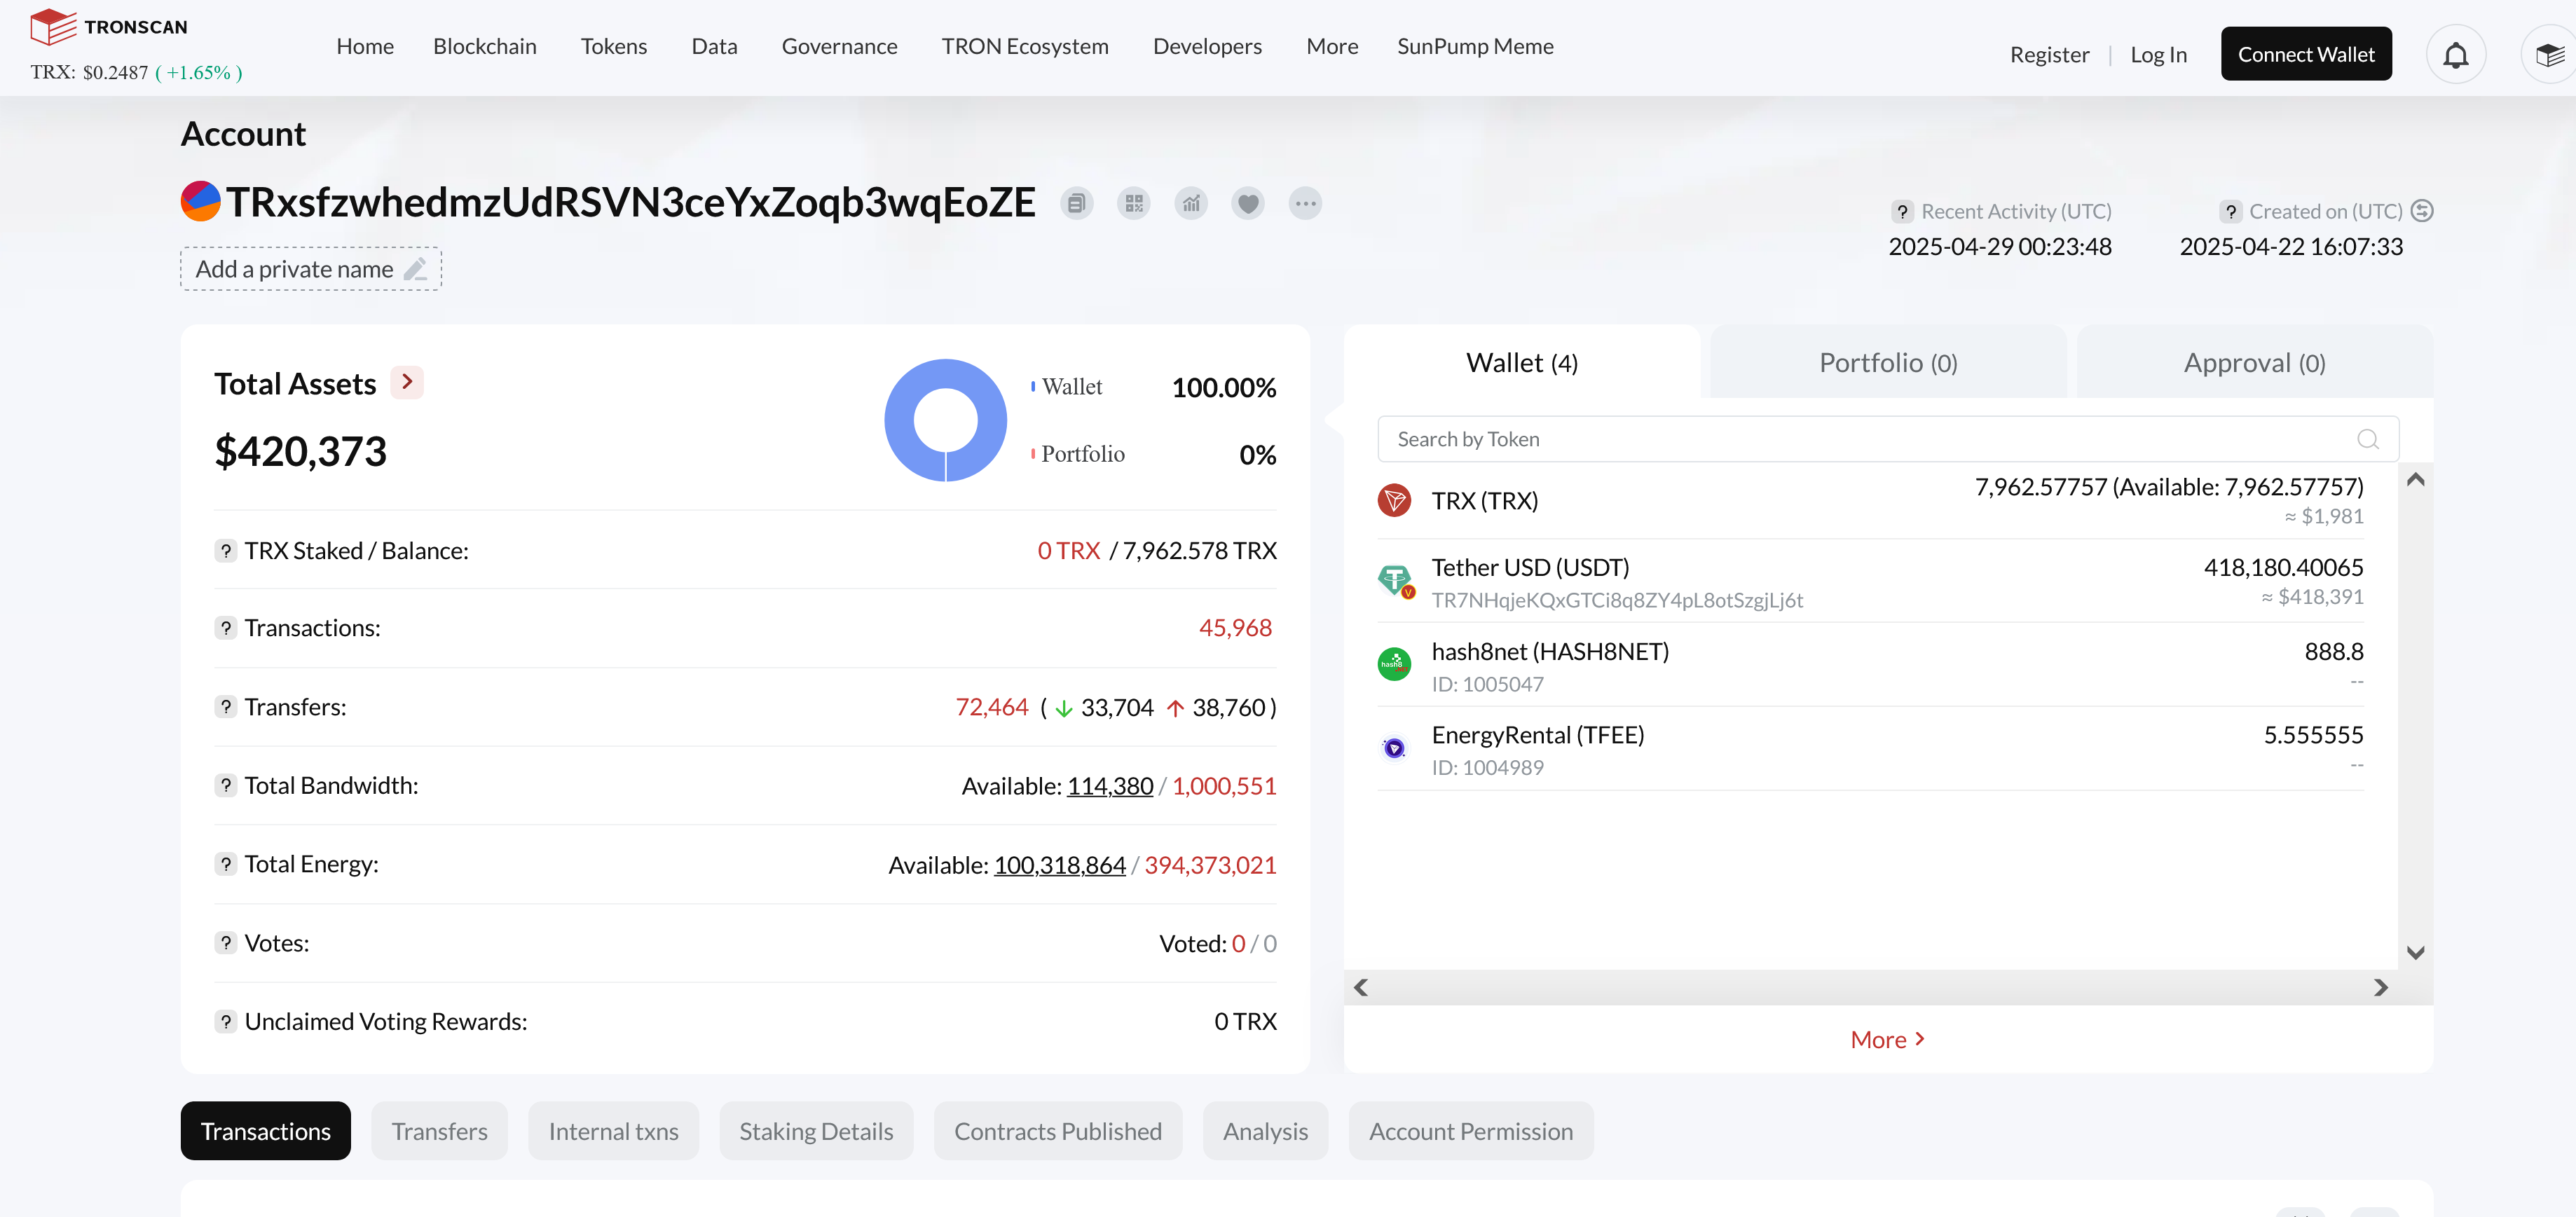Click help icon beside Total Energy
The height and width of the screenshot is (1217, 2576).
pyautogui.click(x=226, y=864)
